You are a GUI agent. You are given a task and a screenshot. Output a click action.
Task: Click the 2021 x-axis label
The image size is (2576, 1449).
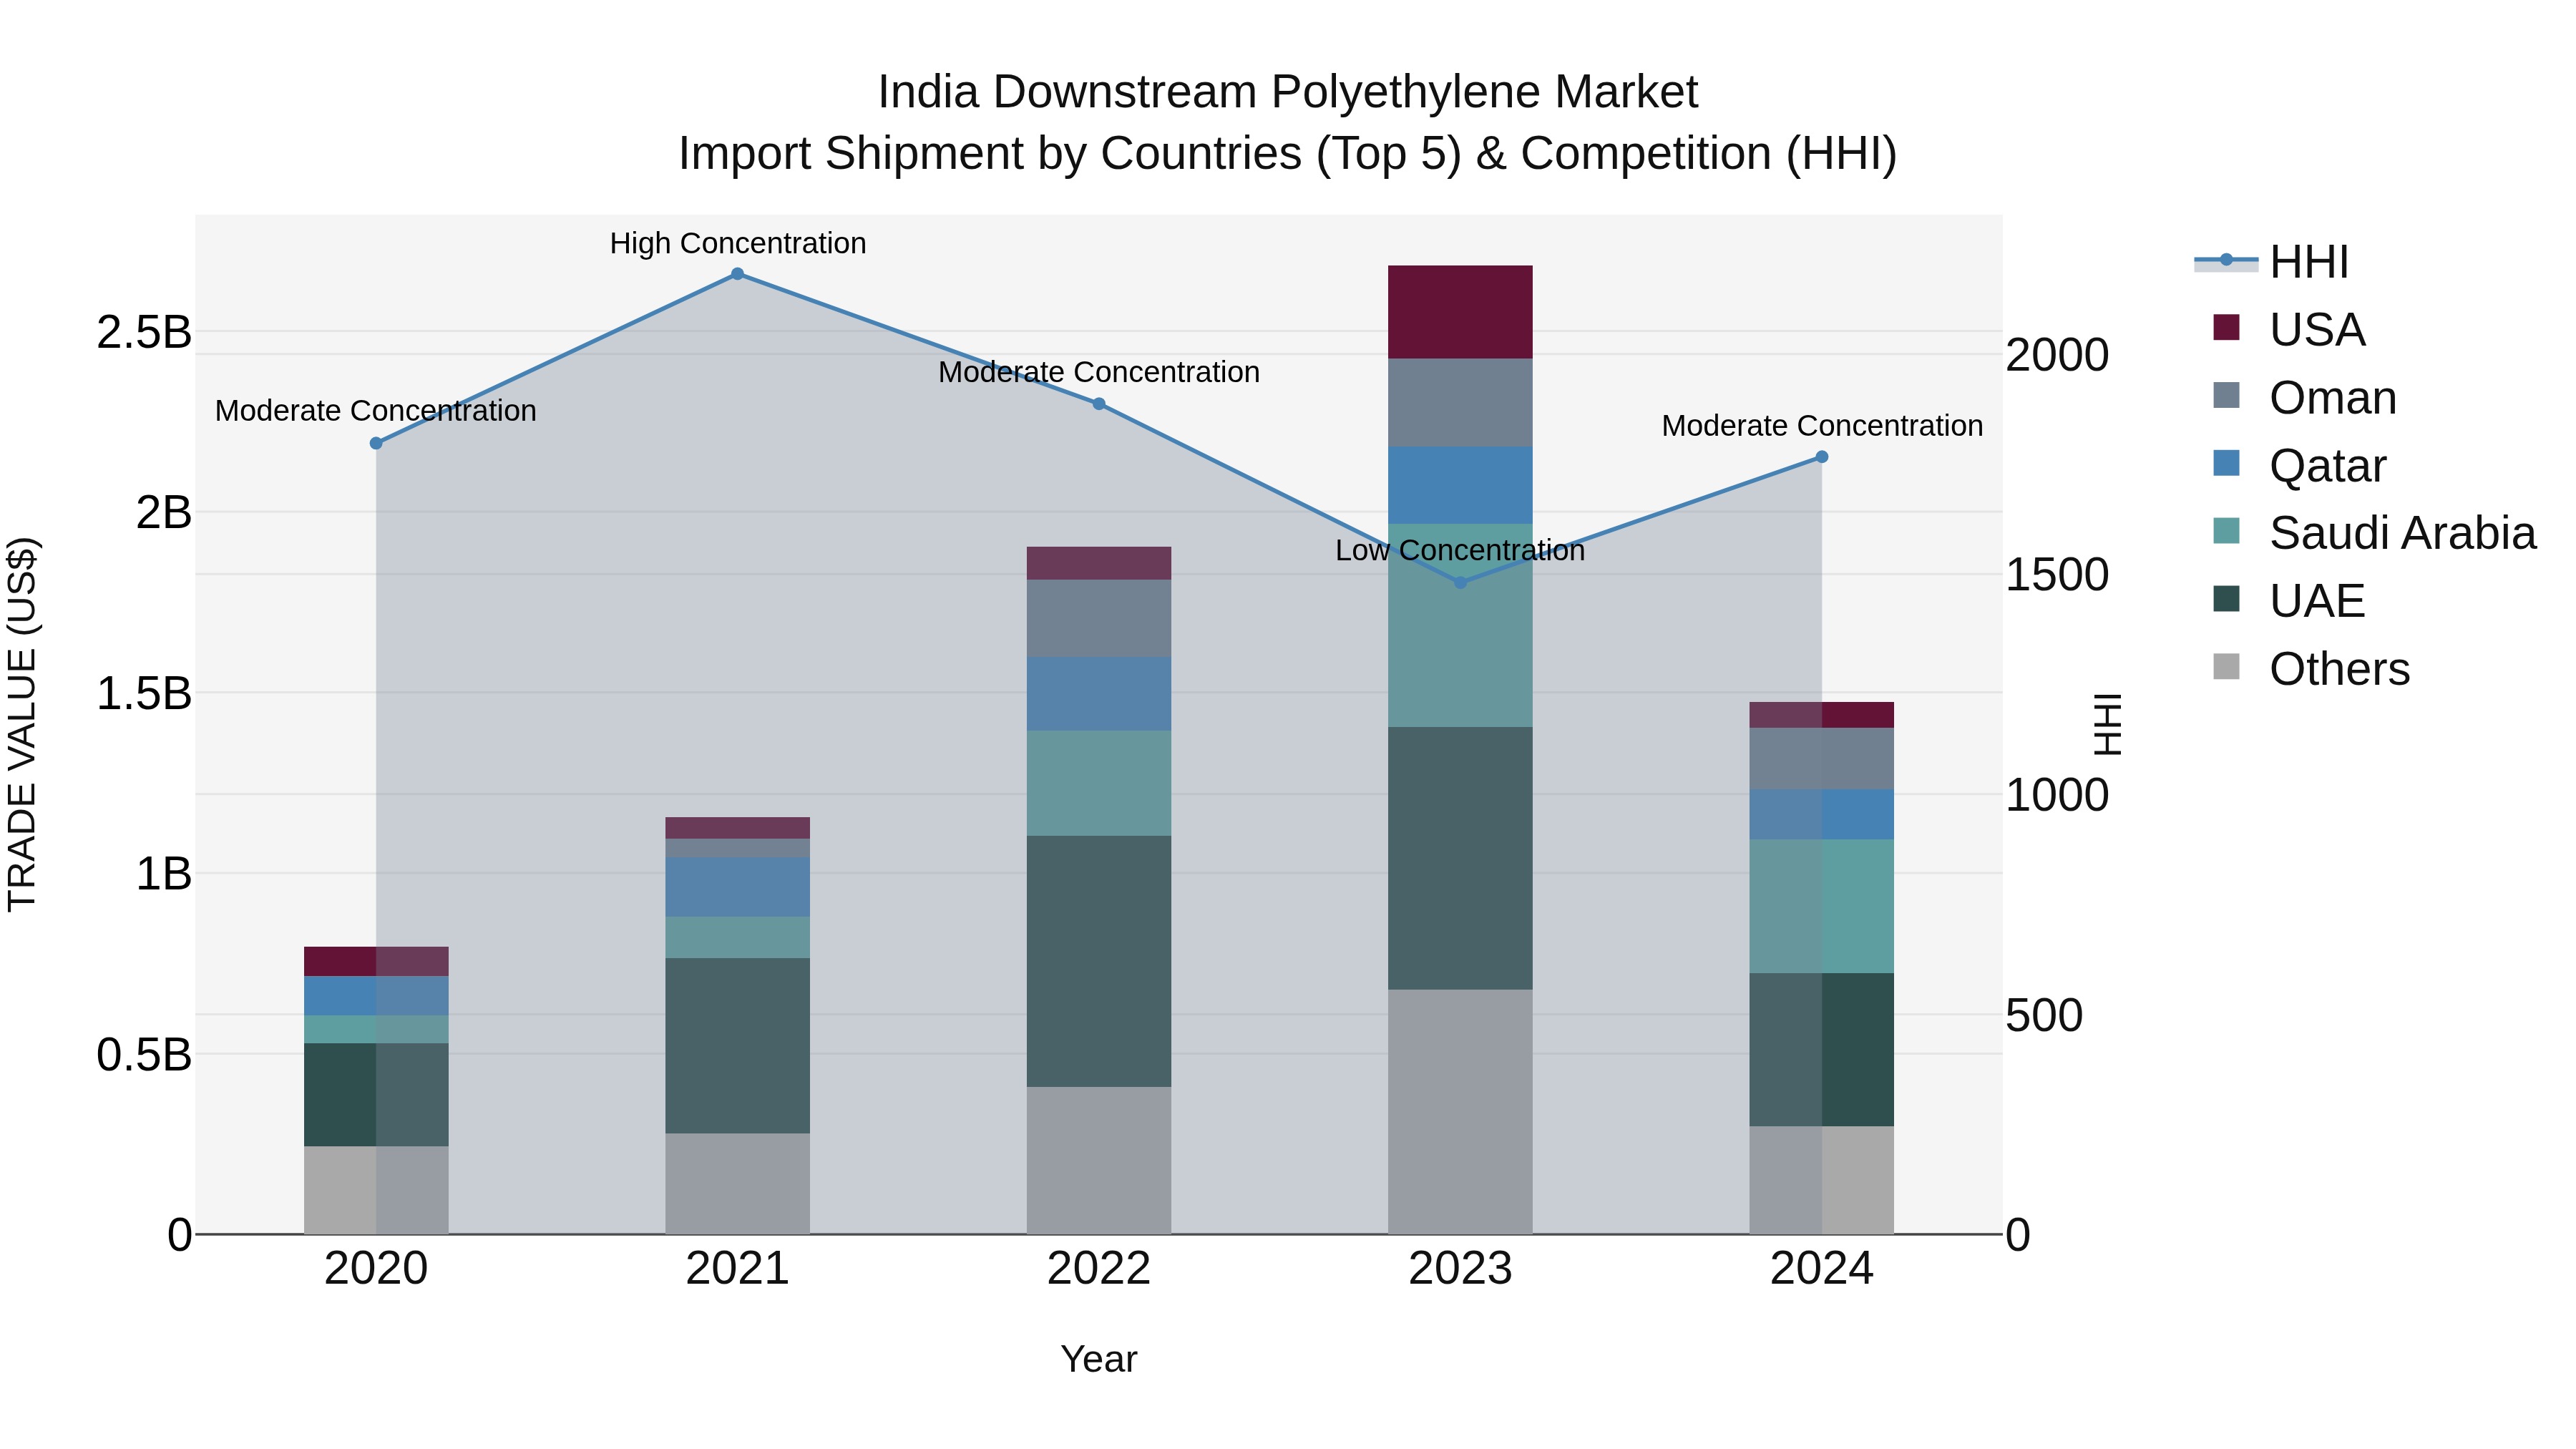737,1269
